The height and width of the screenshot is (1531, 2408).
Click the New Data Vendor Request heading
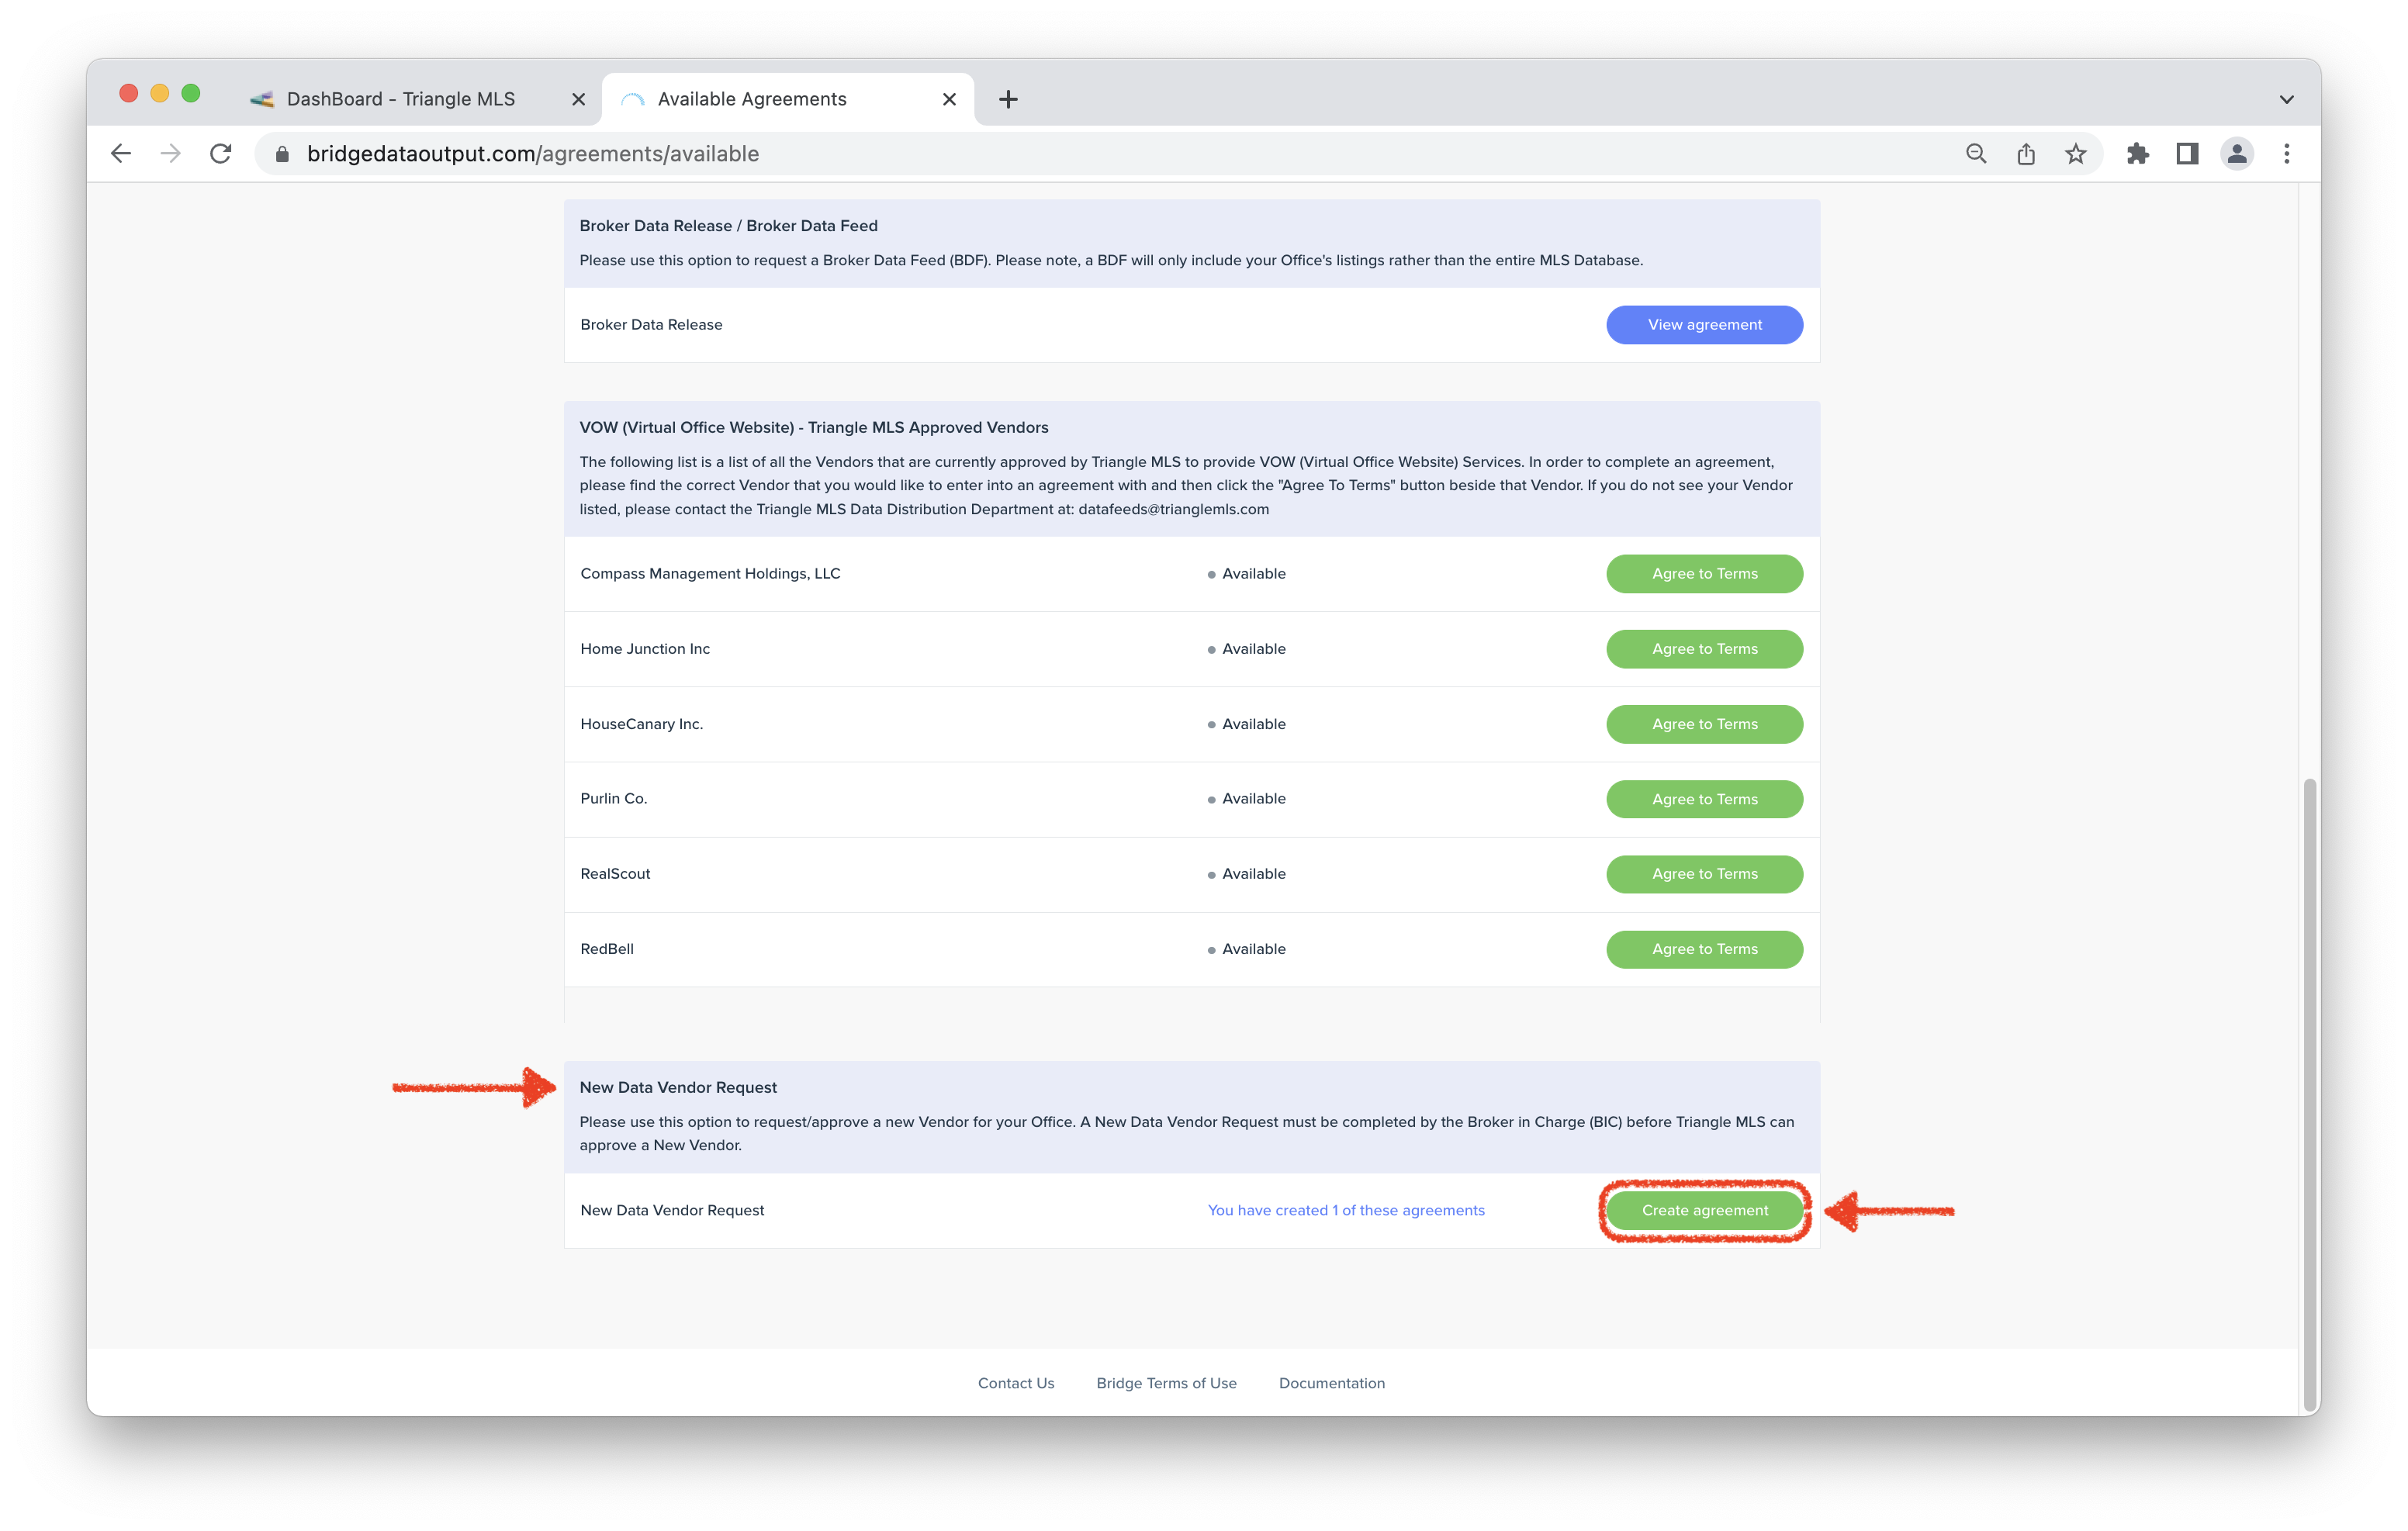coord(678,1087)
